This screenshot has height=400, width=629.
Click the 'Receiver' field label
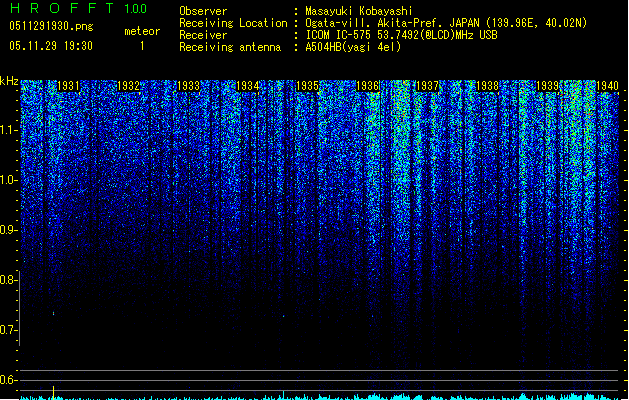click(x=203, y=35)
